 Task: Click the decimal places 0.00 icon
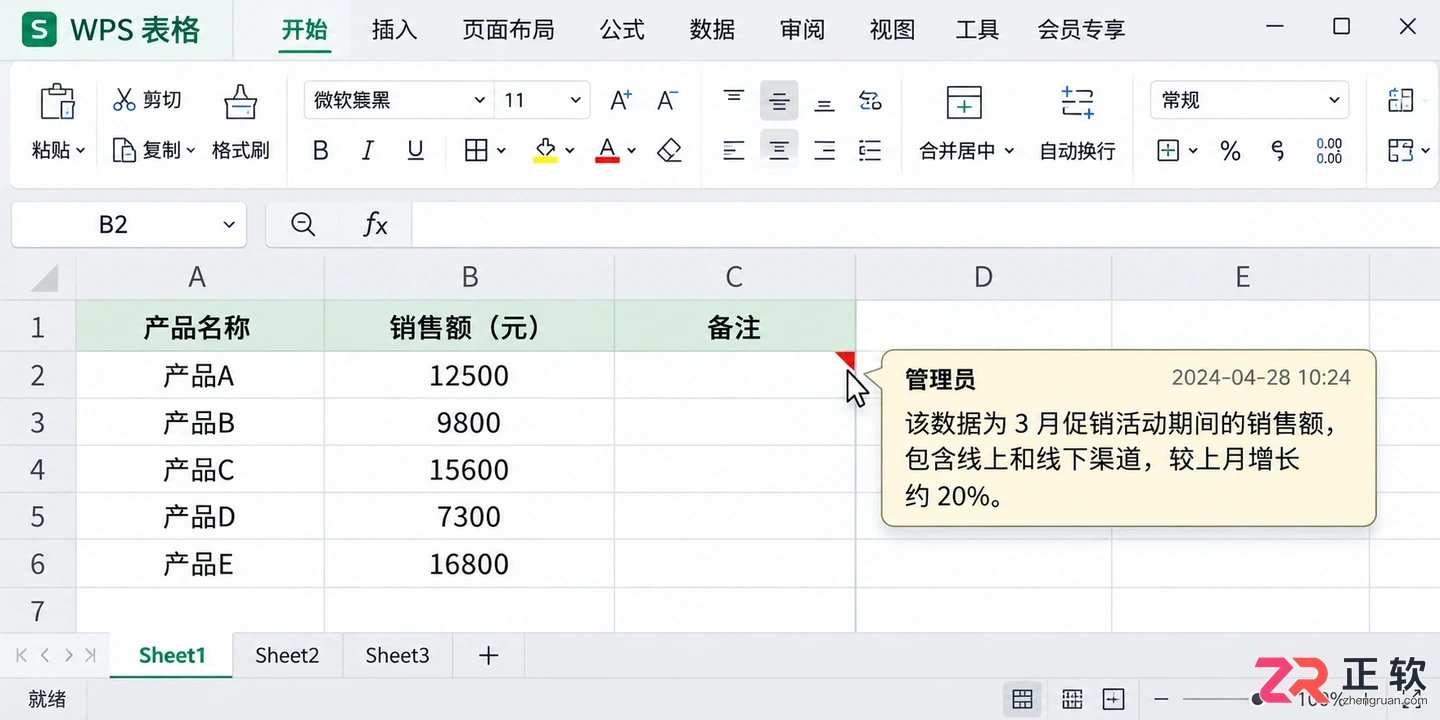click(1329, 151)
